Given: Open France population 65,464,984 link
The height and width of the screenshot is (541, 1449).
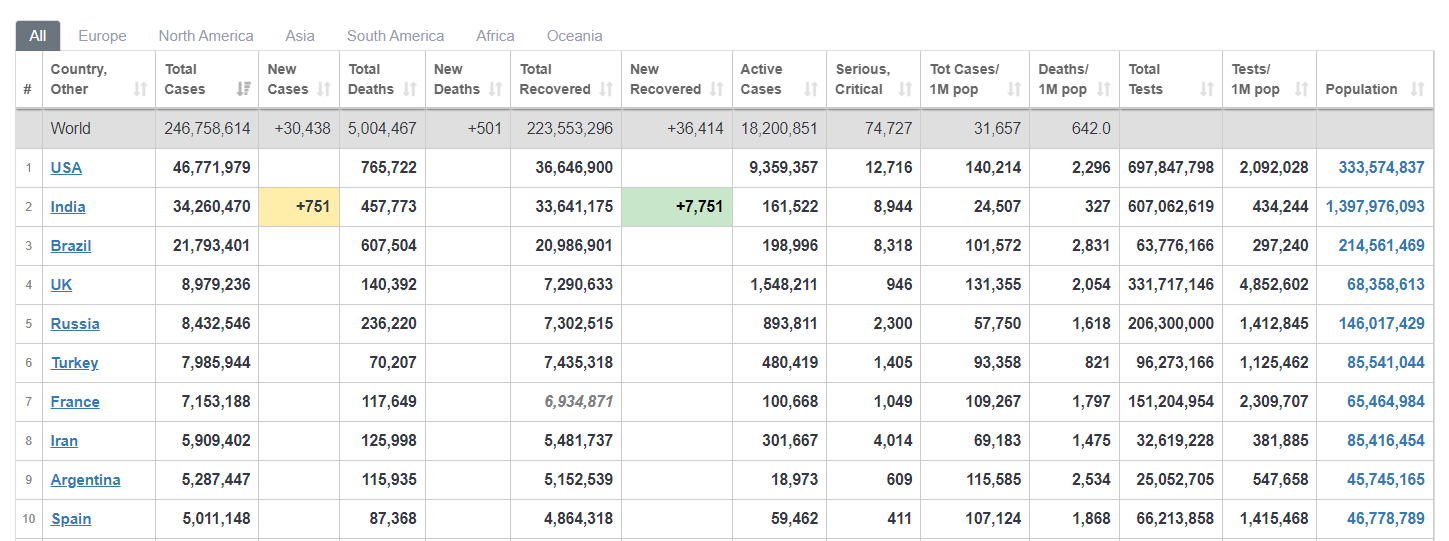Looking at the screenshot, I should tap(1386, 402).
